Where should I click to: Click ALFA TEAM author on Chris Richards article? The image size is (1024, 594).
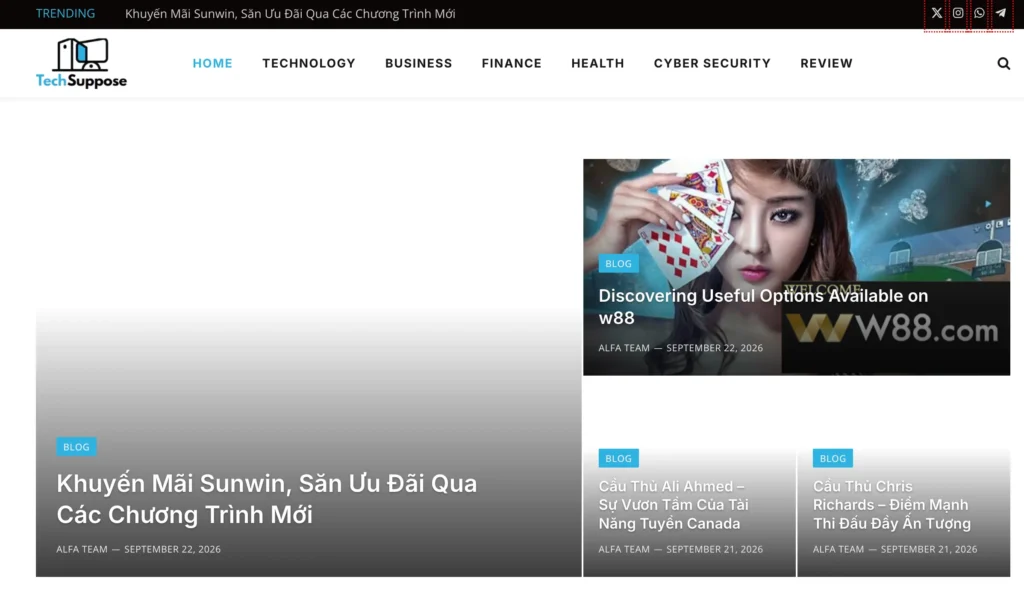[838, 549]
